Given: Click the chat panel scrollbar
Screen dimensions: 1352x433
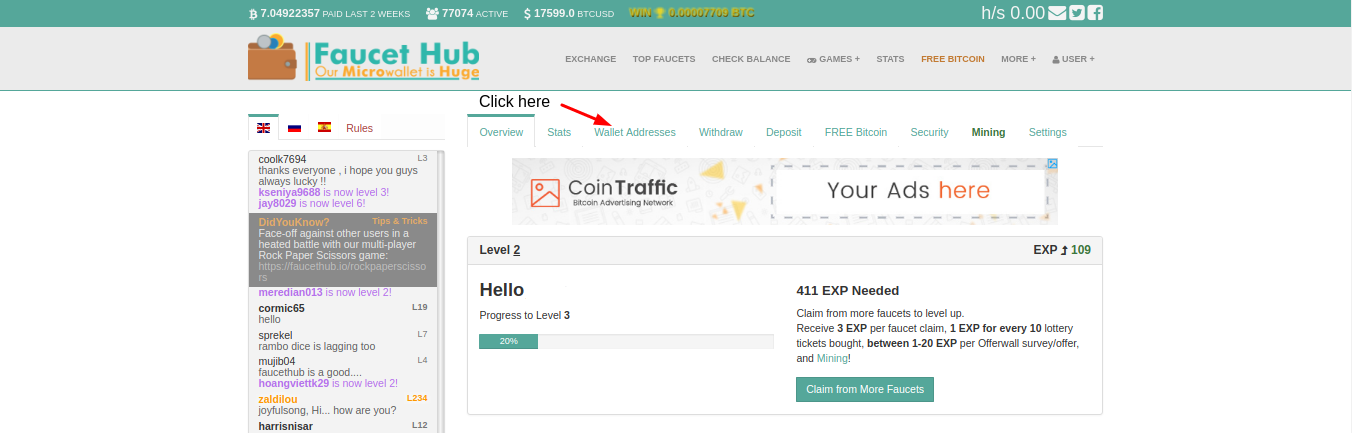Looking at the screenshot, I should click(442, 290).
